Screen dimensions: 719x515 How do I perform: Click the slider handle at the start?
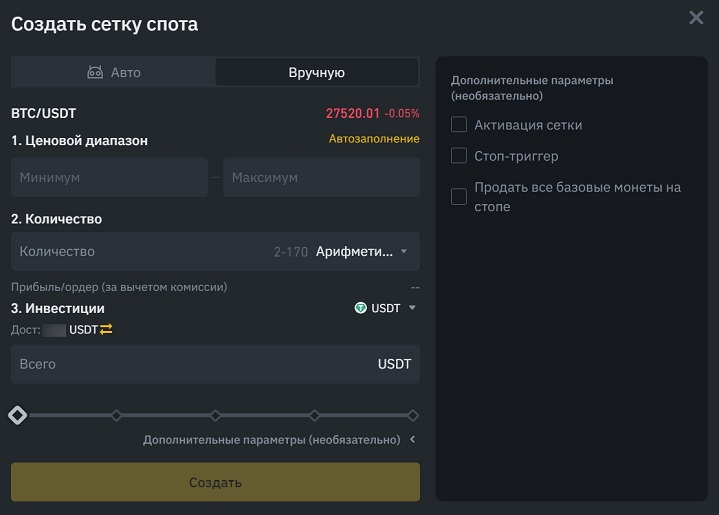coord(17,415)
